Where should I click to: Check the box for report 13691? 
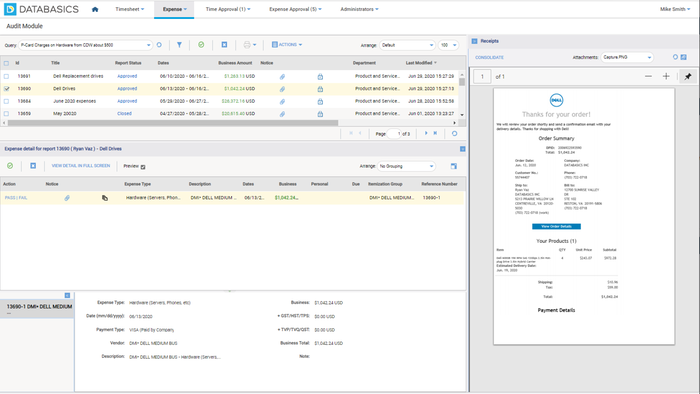click(6, 76)
